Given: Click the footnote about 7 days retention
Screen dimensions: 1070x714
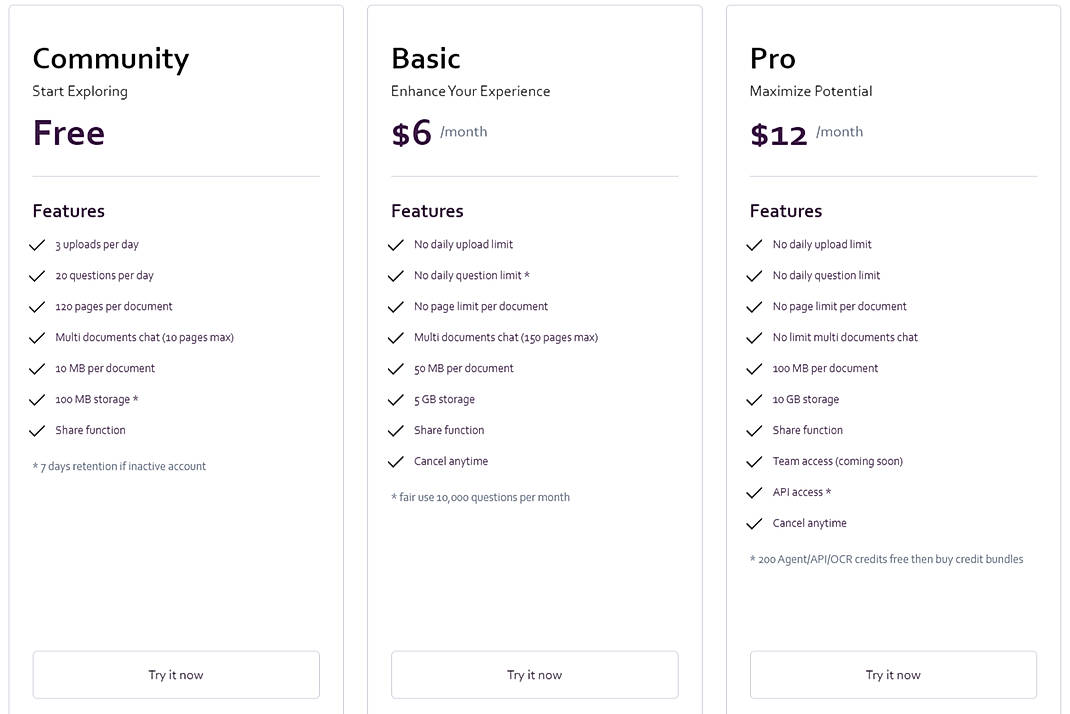Looking at the screenshot, I should [x=117, y=466].
